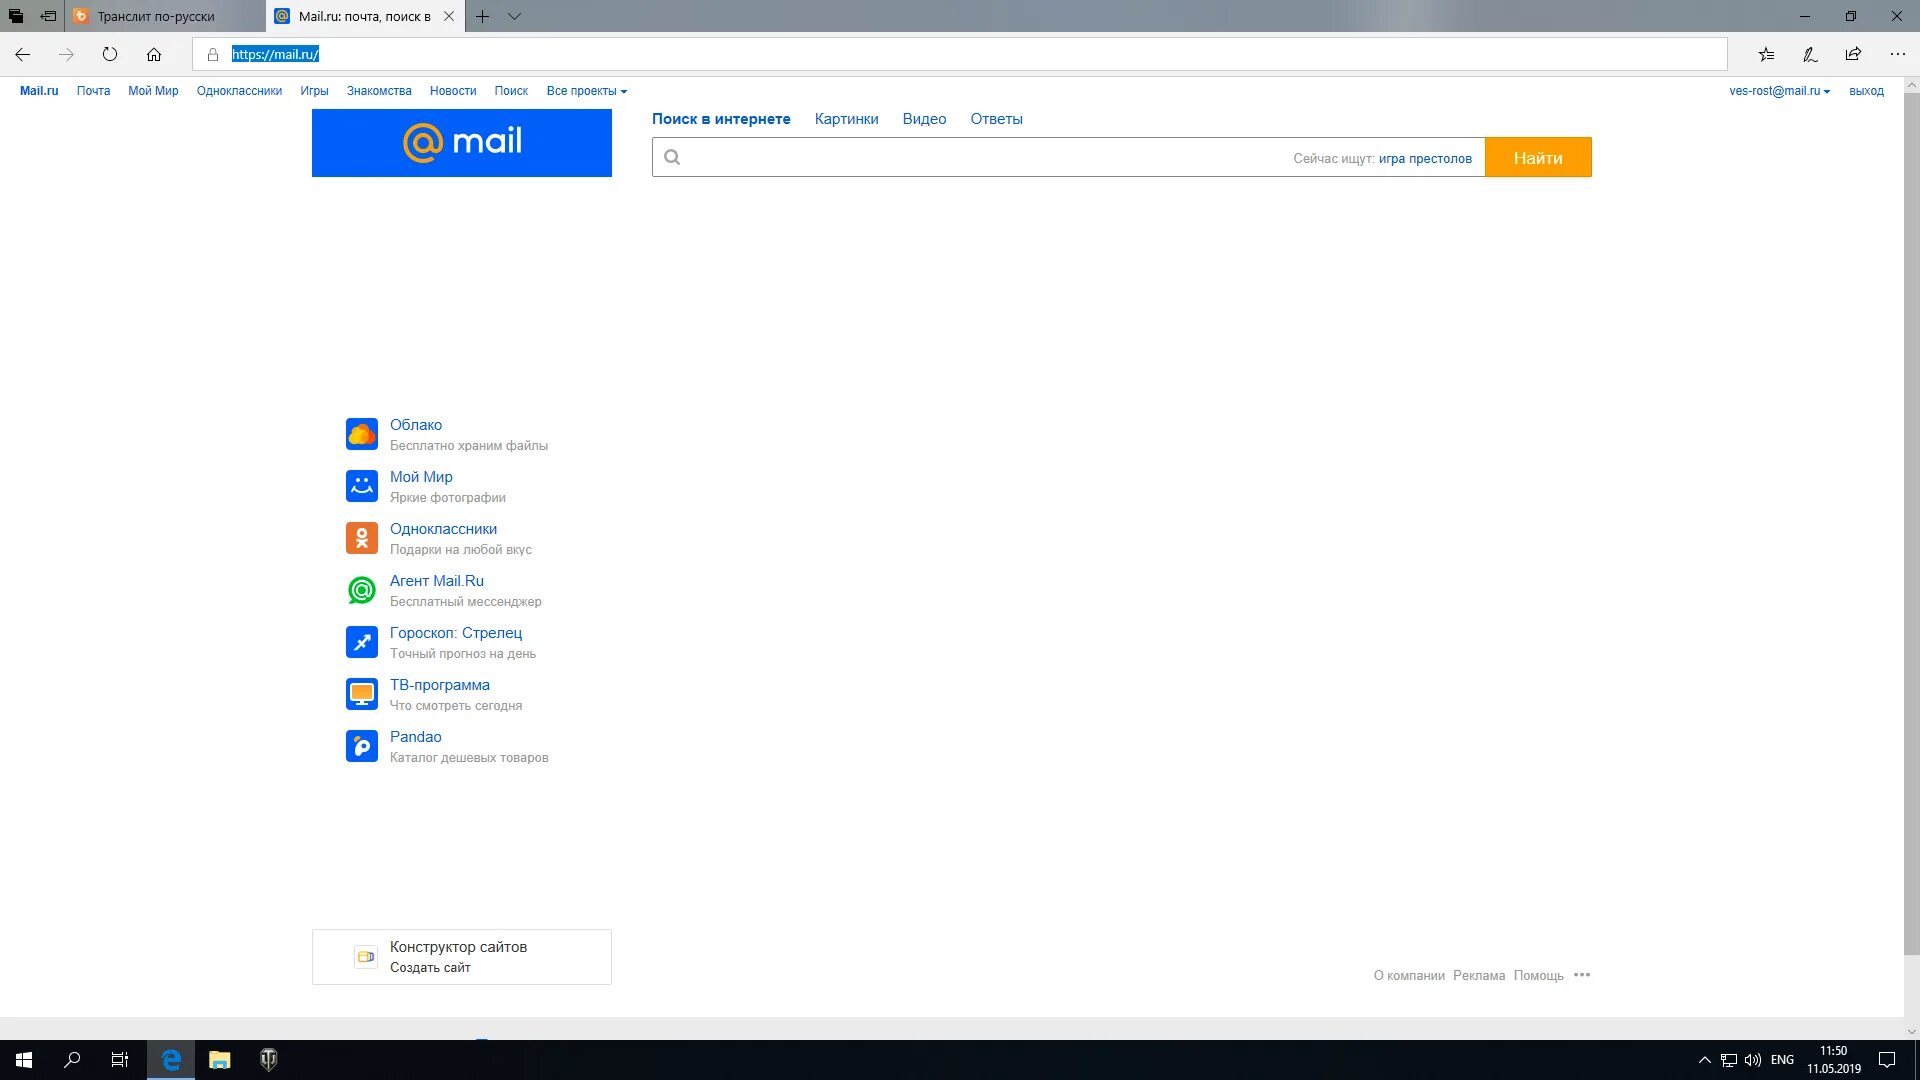Viewport: 1920px width, 1080px height.
Task: Open taskbar search magnifier
Action: (72, 1060)
